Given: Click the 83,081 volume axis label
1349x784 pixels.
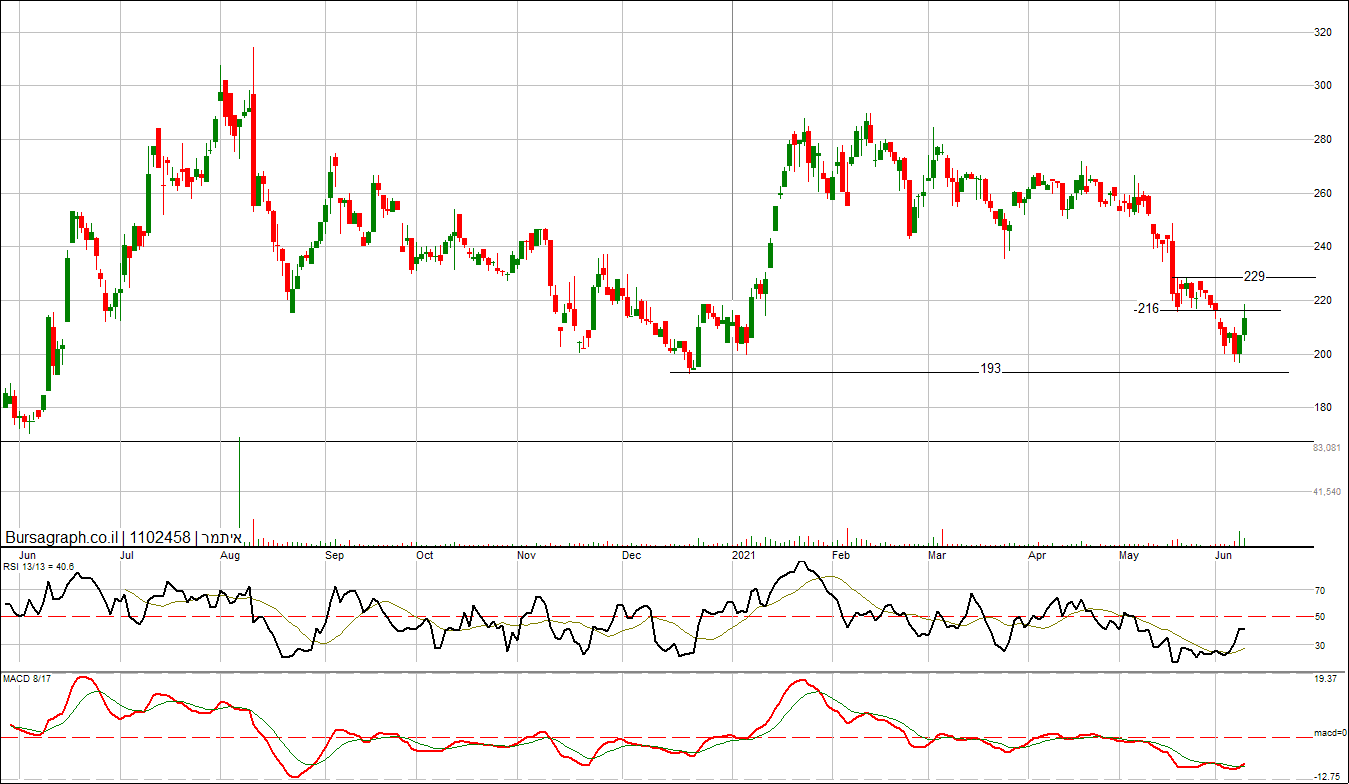Looking at the screenshot, I should (x=1326, y=448).
